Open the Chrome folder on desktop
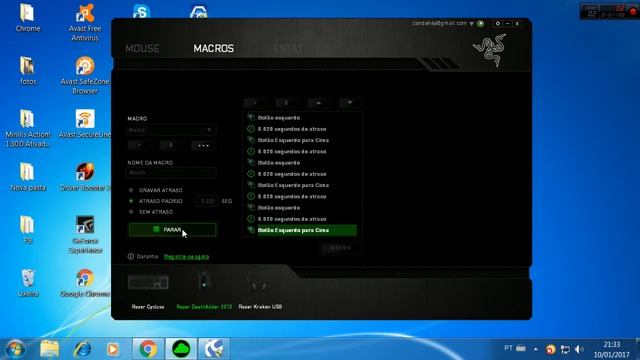The width and height of the screenshot is (640, 360). point(28,18)
